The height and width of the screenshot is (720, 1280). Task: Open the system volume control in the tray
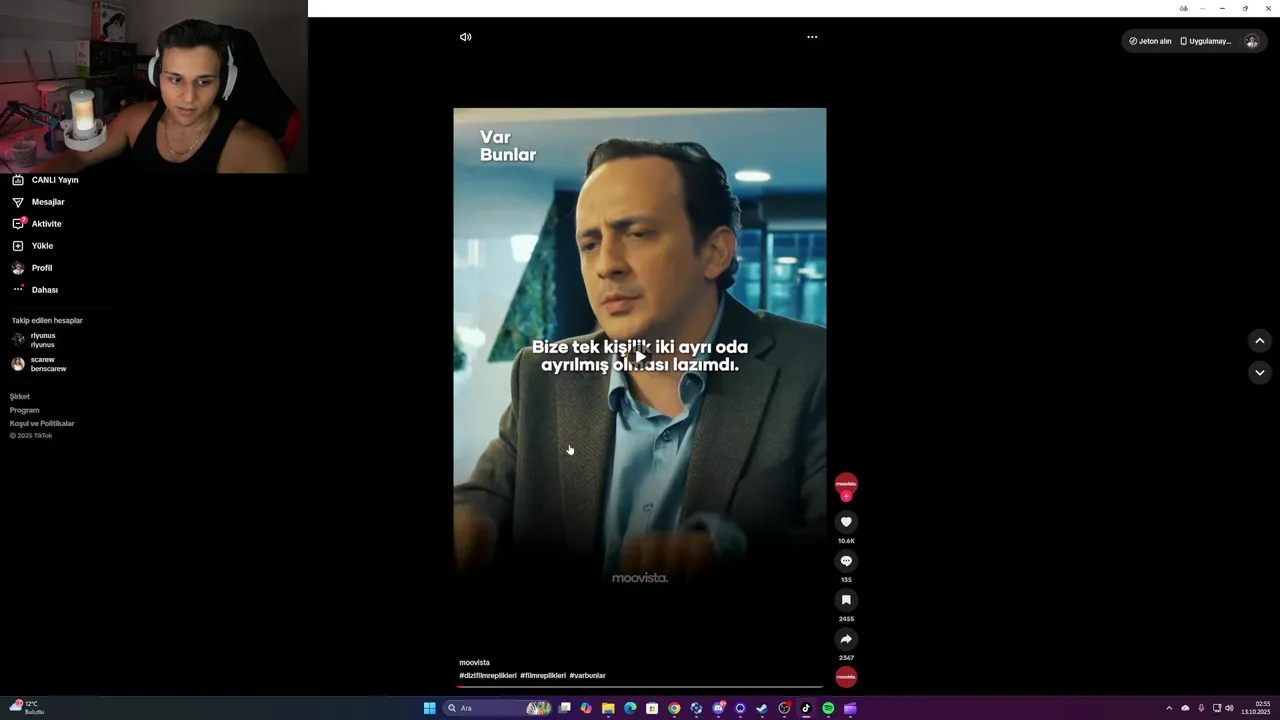(1229, 708)
